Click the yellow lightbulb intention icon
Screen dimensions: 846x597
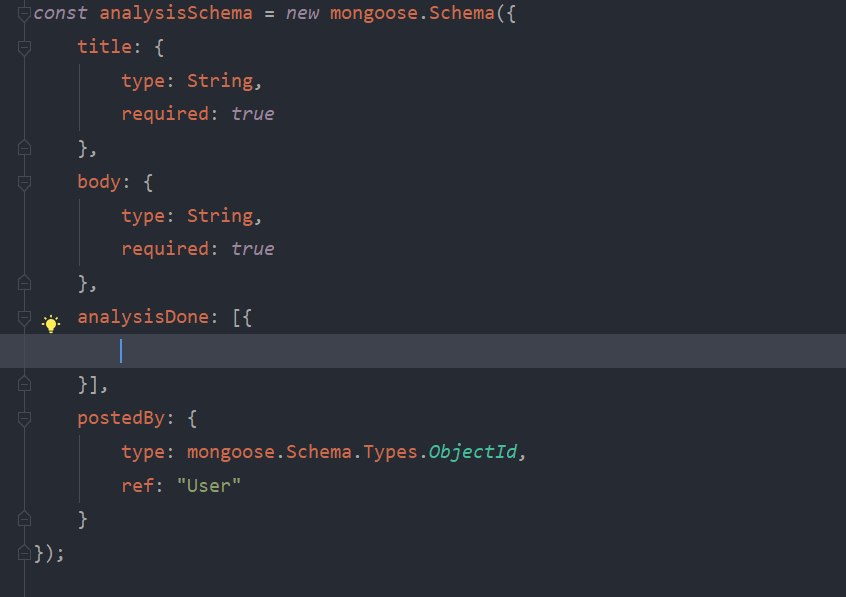click(51, 323)
